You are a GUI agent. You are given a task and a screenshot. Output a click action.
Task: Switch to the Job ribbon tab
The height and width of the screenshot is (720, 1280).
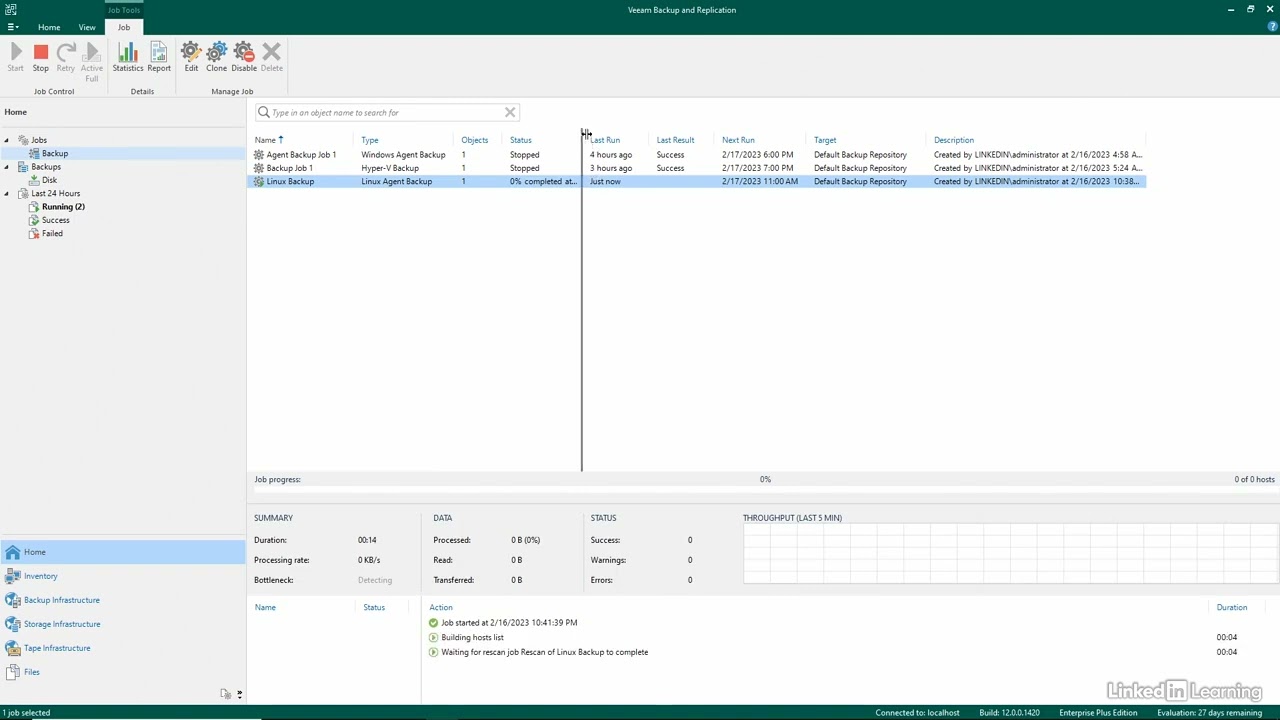124,27
